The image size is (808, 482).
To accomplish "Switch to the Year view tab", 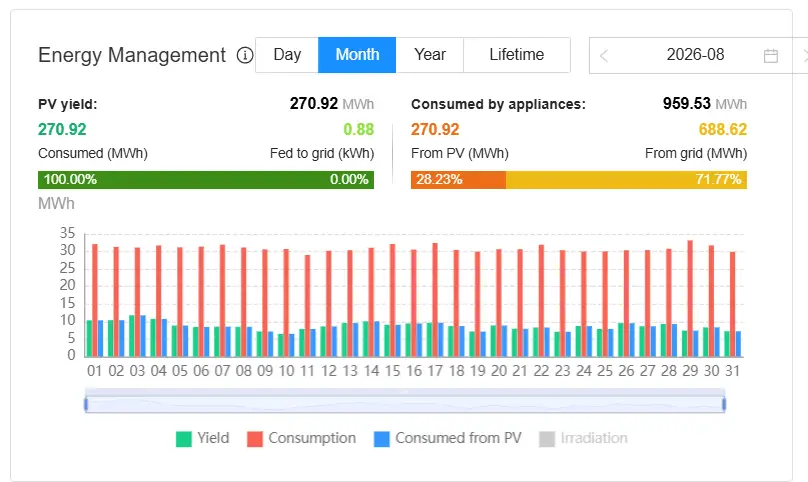I will tap(430, 55).
